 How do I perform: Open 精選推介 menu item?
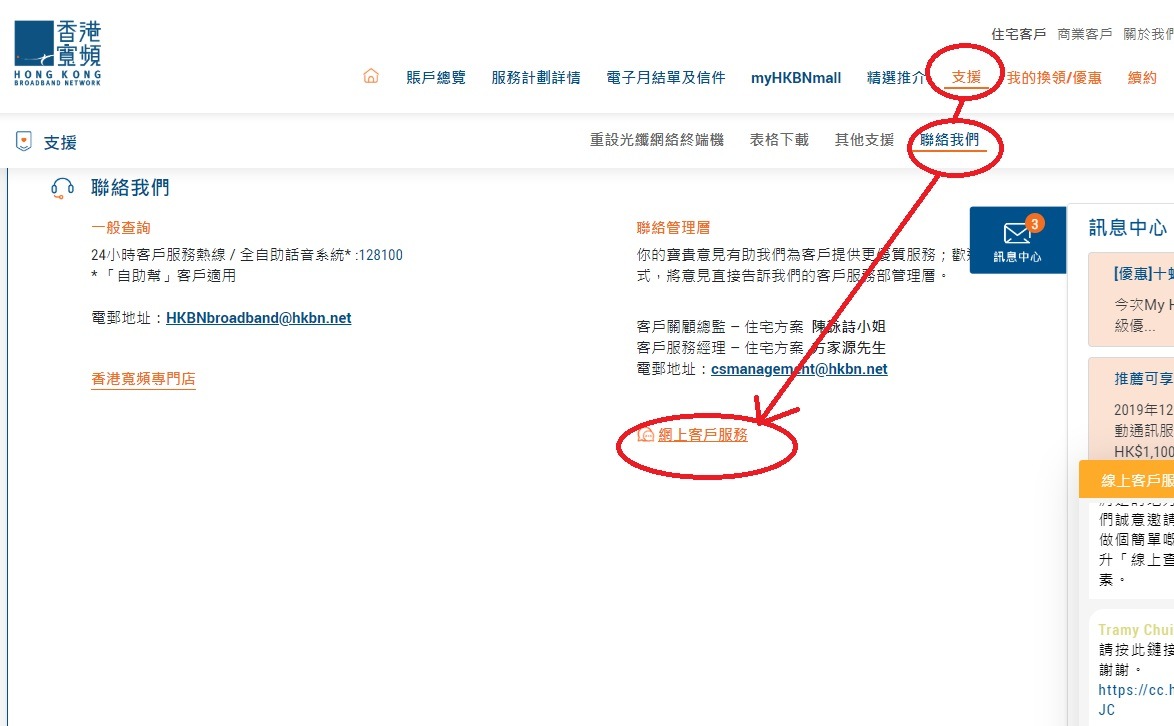click(x=896, y=78)
